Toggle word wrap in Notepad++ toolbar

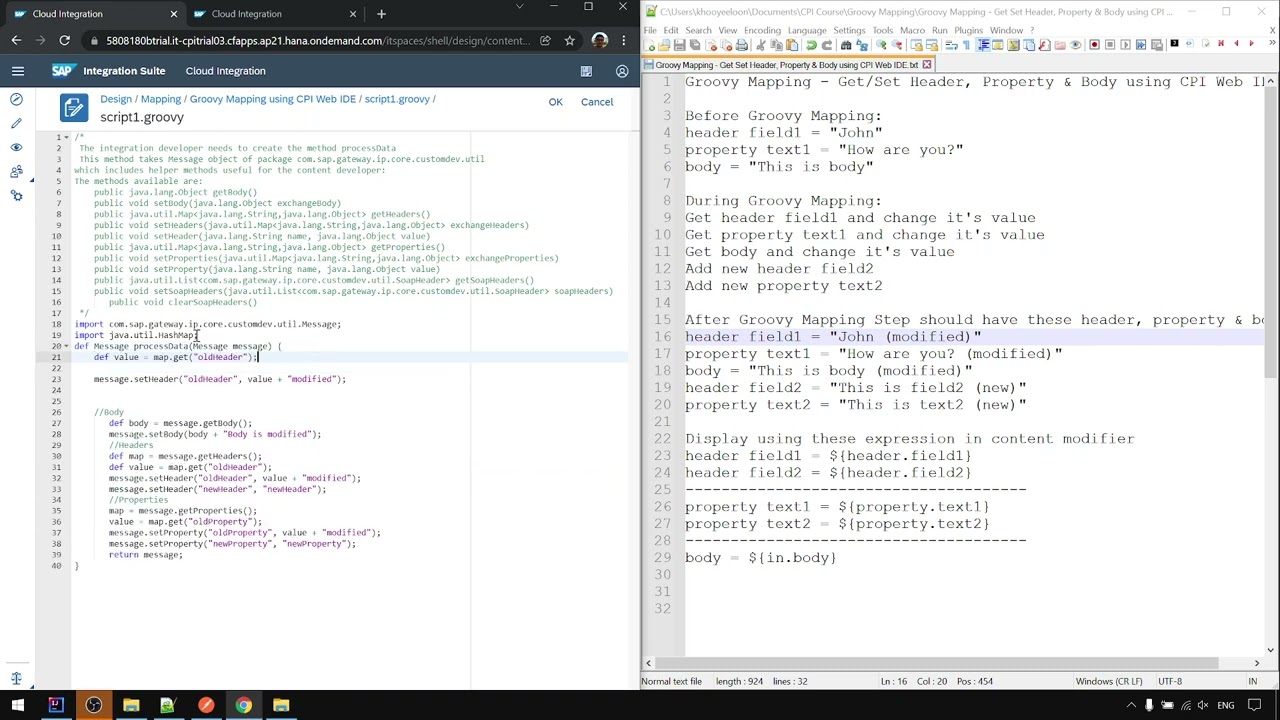pyautogui.click(x=951, y=45)
